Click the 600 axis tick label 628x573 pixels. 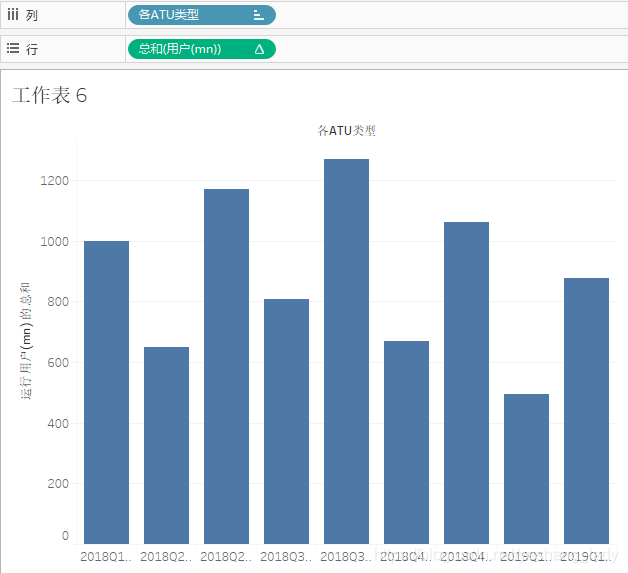[58, 363]
